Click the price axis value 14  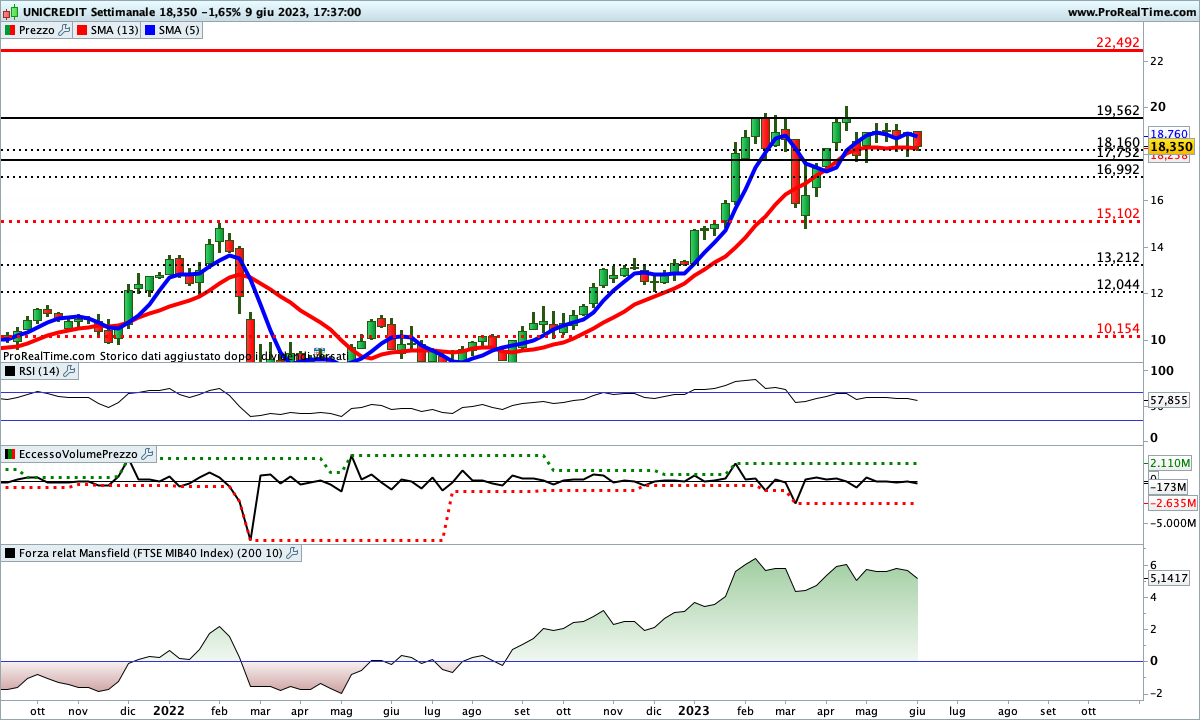[x=1157, y=247]
